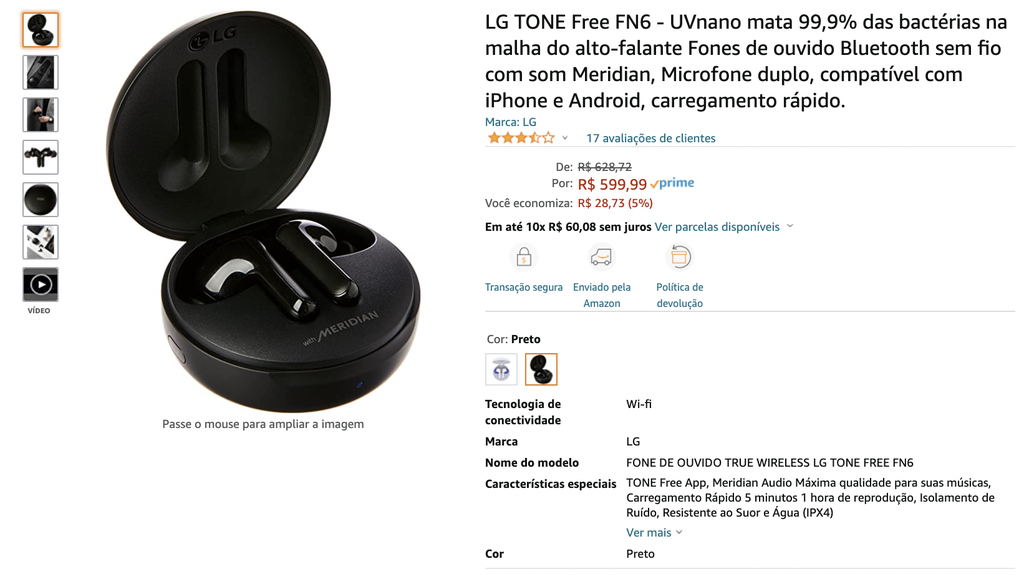
Task: Click the Amazon delivery truck icon
Action: click(601, 257)
